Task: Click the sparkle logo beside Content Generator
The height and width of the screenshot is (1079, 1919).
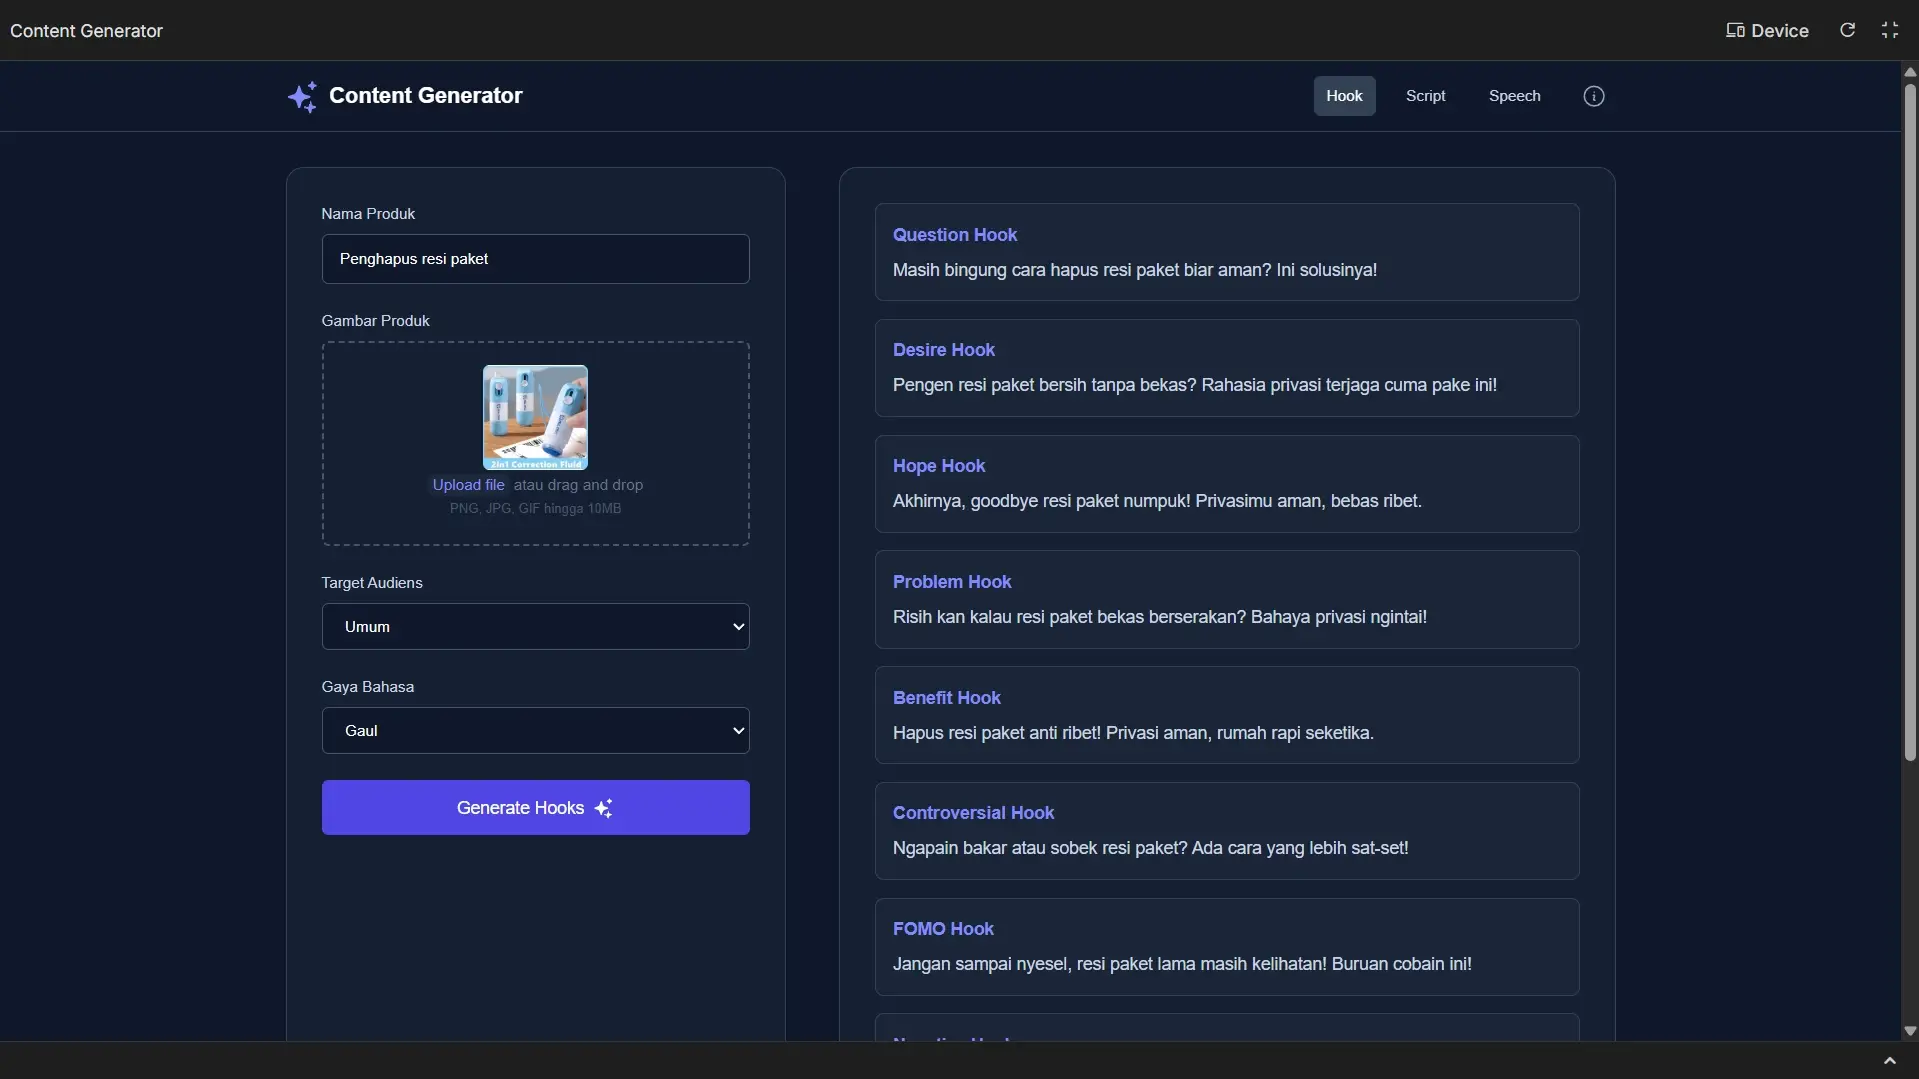Action: pyautogui.click(x=302, y=96)
